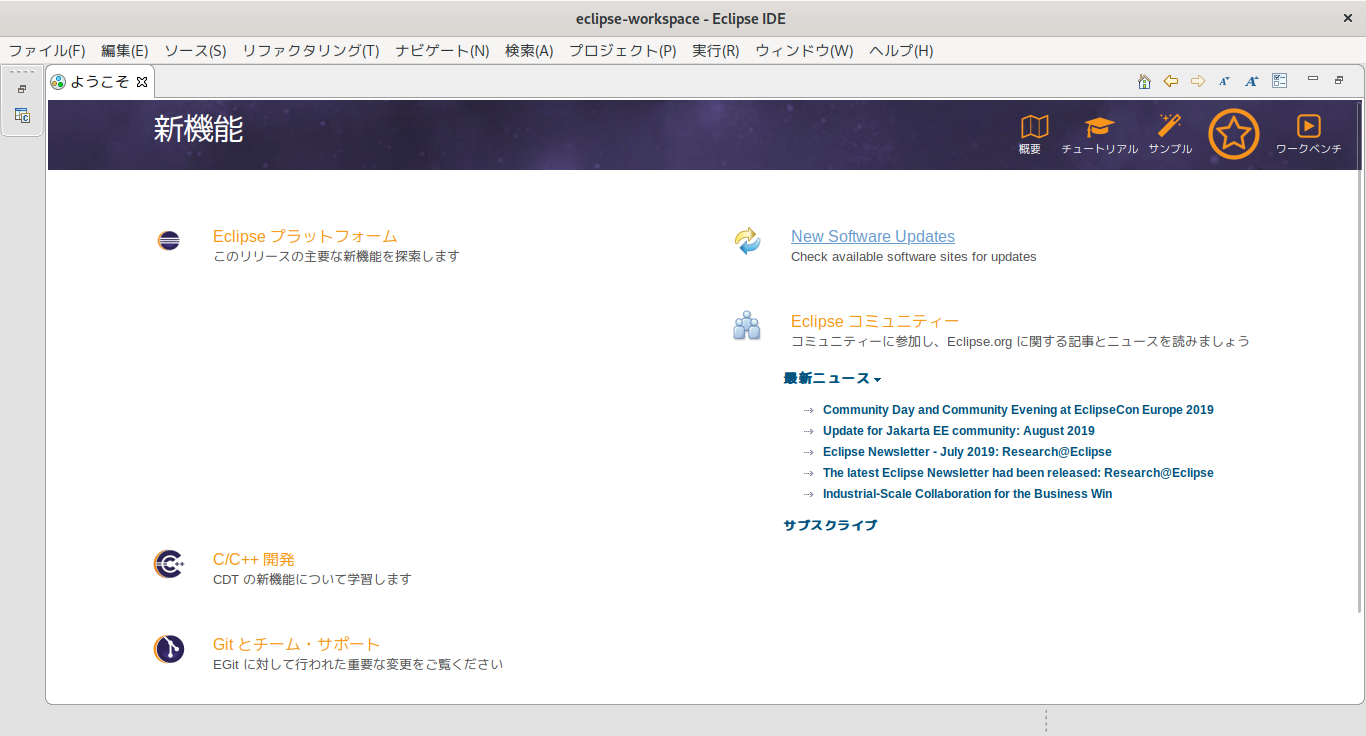Viewport: 1366px width, 736px height.
Task: Minimize the Welcome view panel
Action: click(x=1313, y=79)
